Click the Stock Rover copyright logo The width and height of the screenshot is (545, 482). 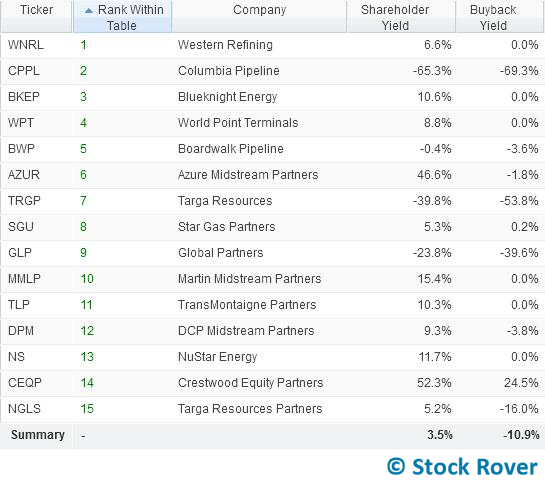462,467
